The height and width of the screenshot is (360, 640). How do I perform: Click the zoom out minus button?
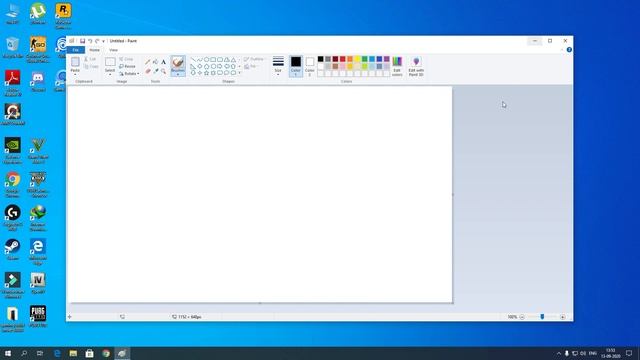(x=522, y=317)
